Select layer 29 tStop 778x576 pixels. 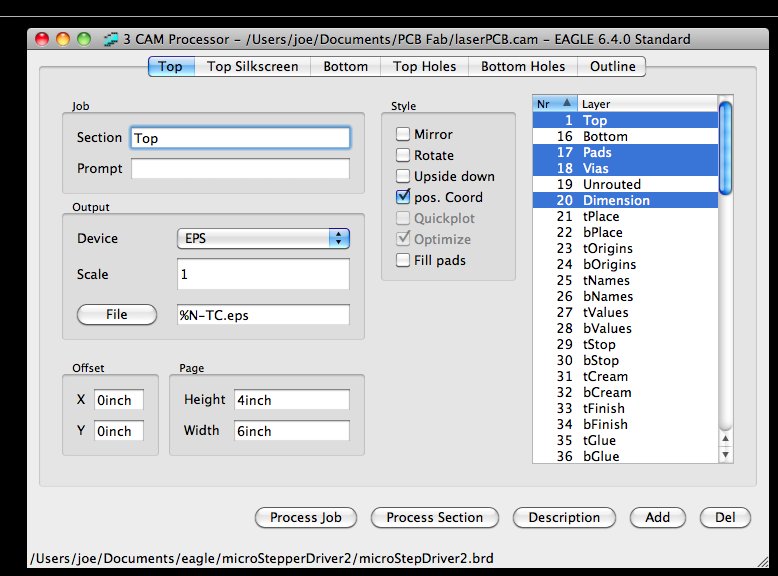625,344
